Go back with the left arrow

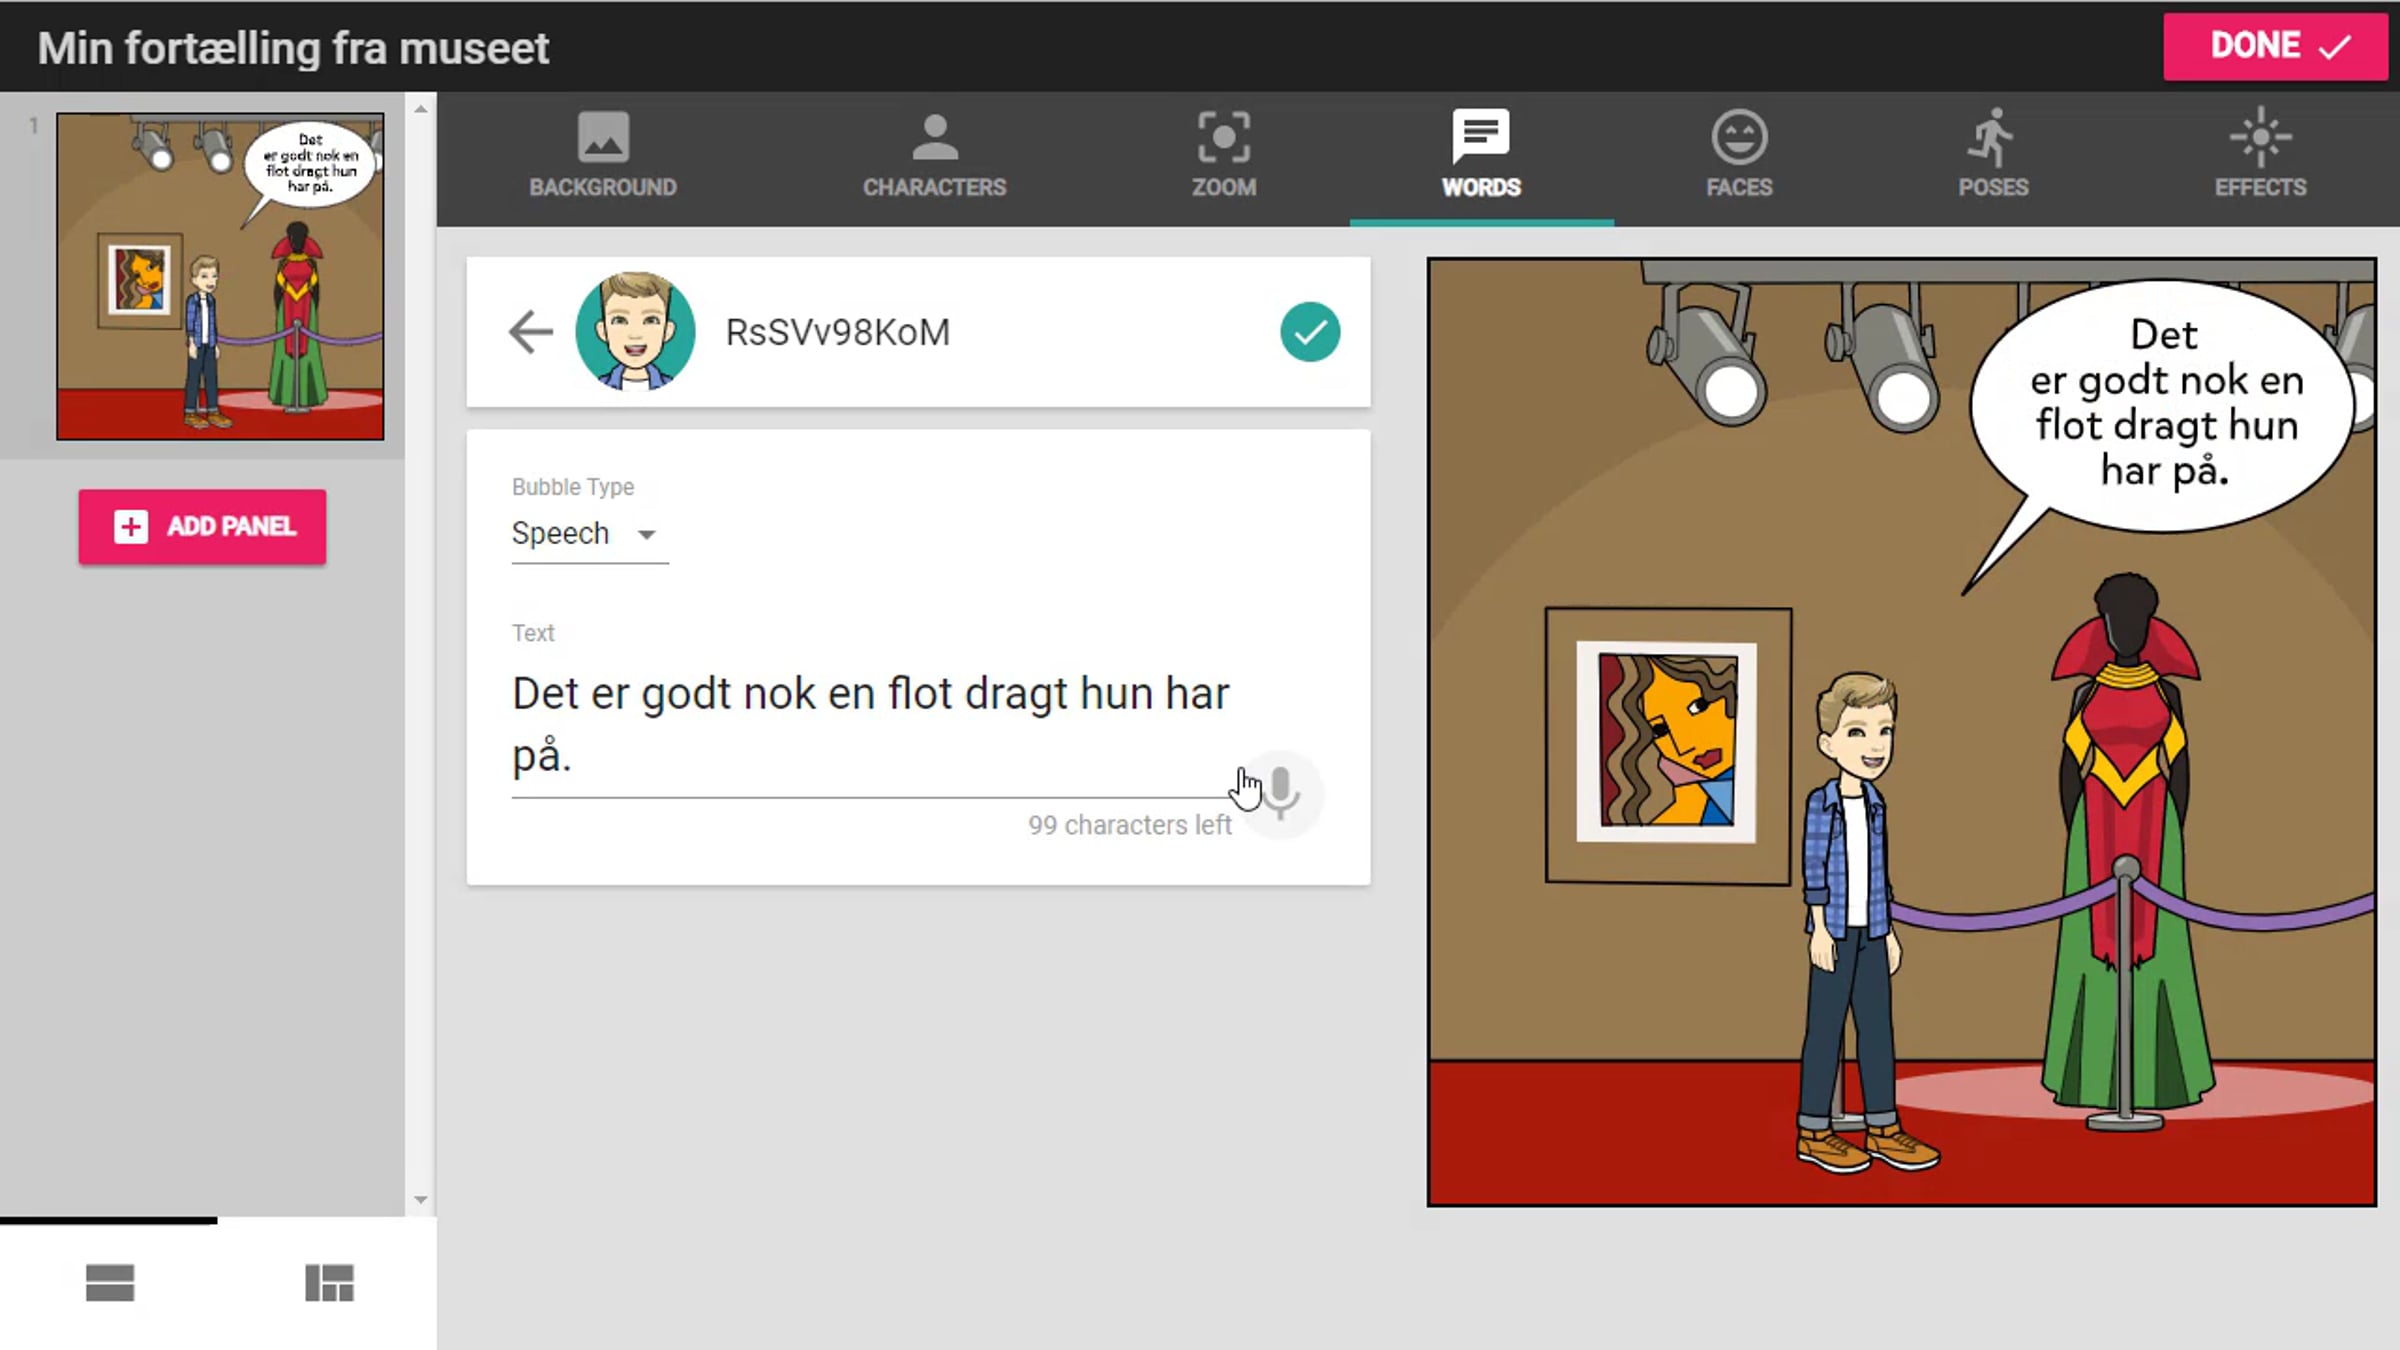(x=530, y=332)
